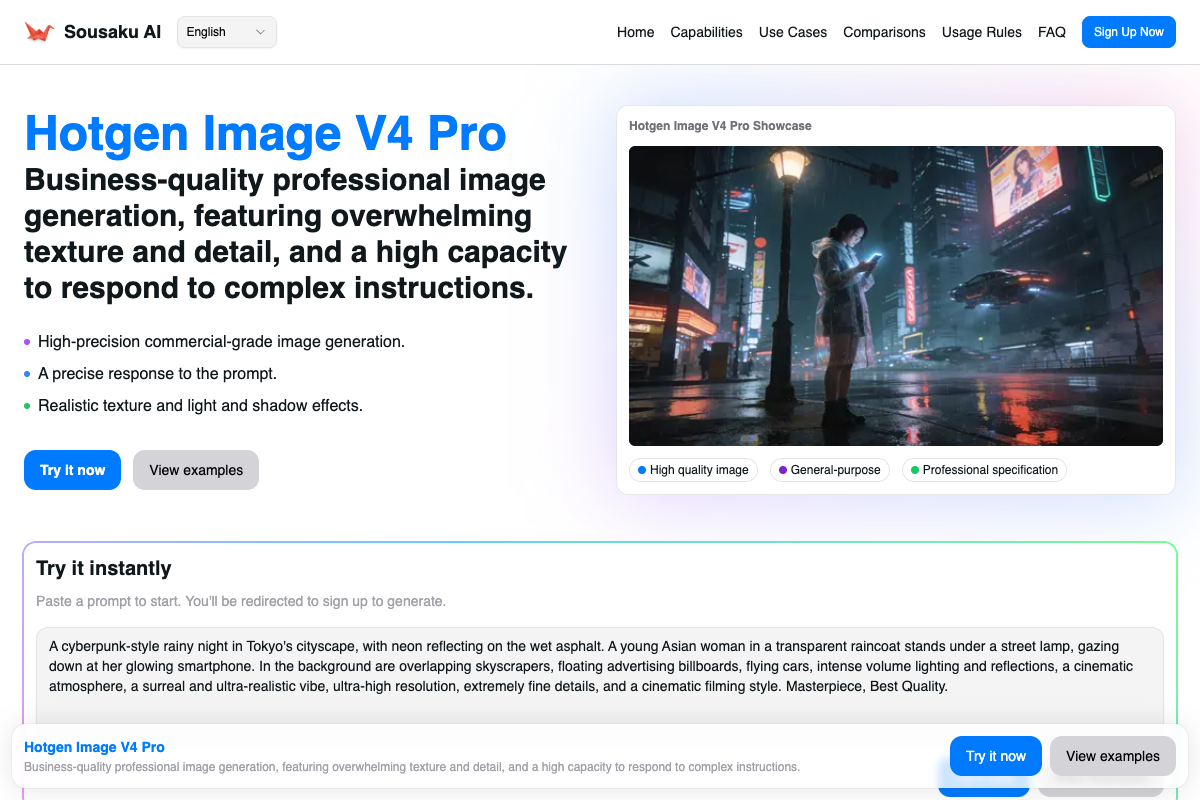Click Try it now under the hero headline
Viewport: 1200px width, 800px height.
[72, 469]
